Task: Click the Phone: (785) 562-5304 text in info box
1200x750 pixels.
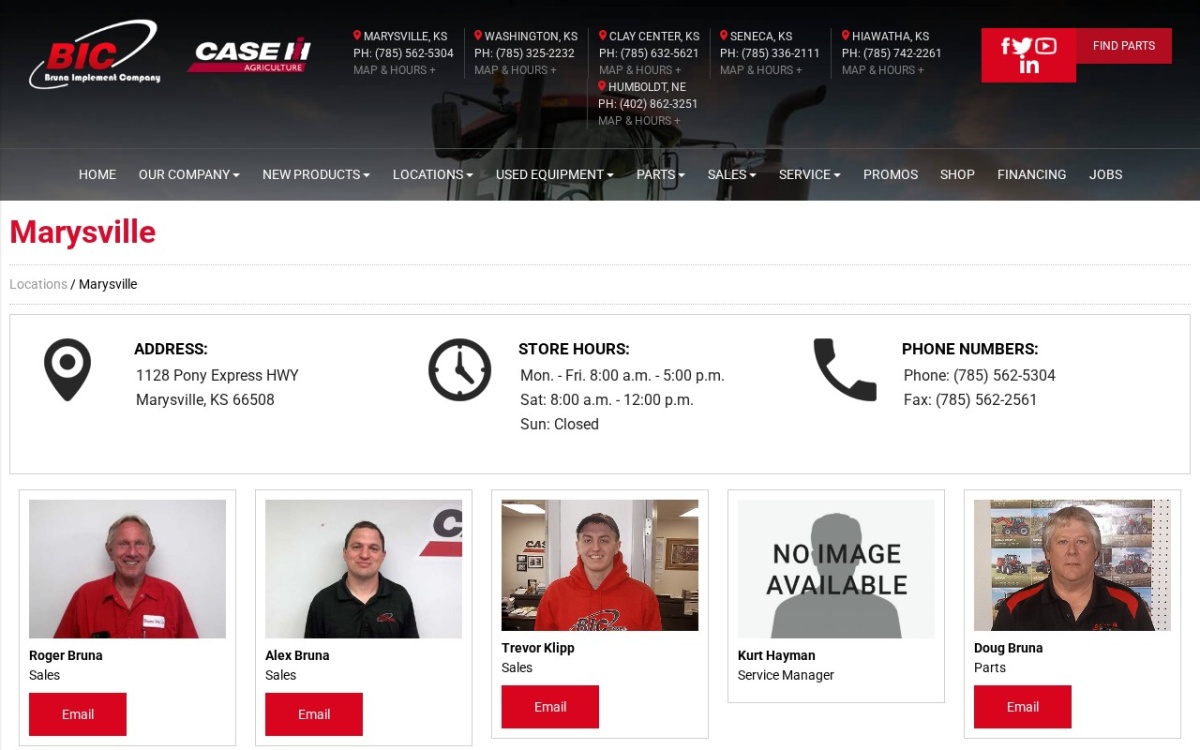Action: point(979,376)
